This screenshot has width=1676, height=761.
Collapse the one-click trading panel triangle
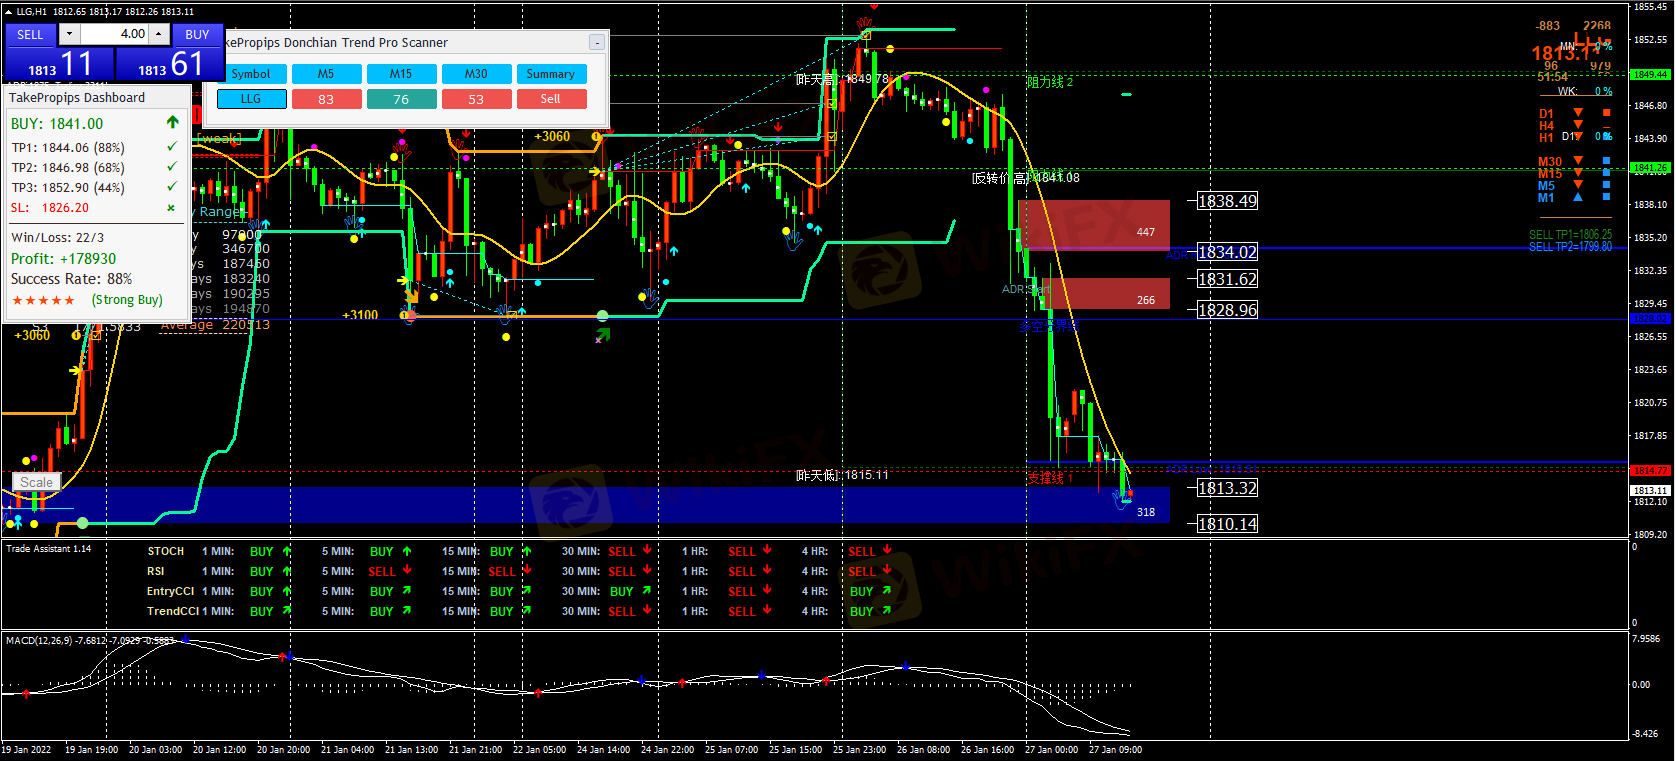8,12
